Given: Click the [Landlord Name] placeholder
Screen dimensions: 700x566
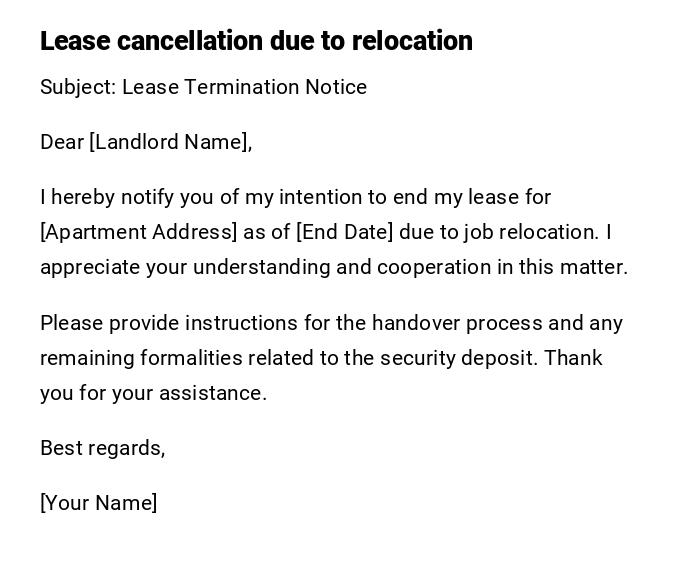Looking at the screenshot, I should [x=168, y=142].
